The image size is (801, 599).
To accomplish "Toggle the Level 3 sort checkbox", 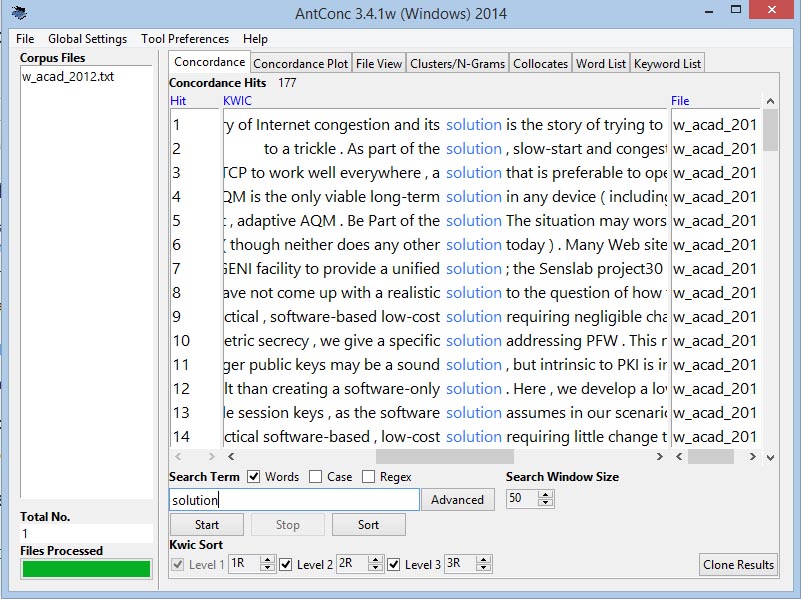I will [394, 564].
